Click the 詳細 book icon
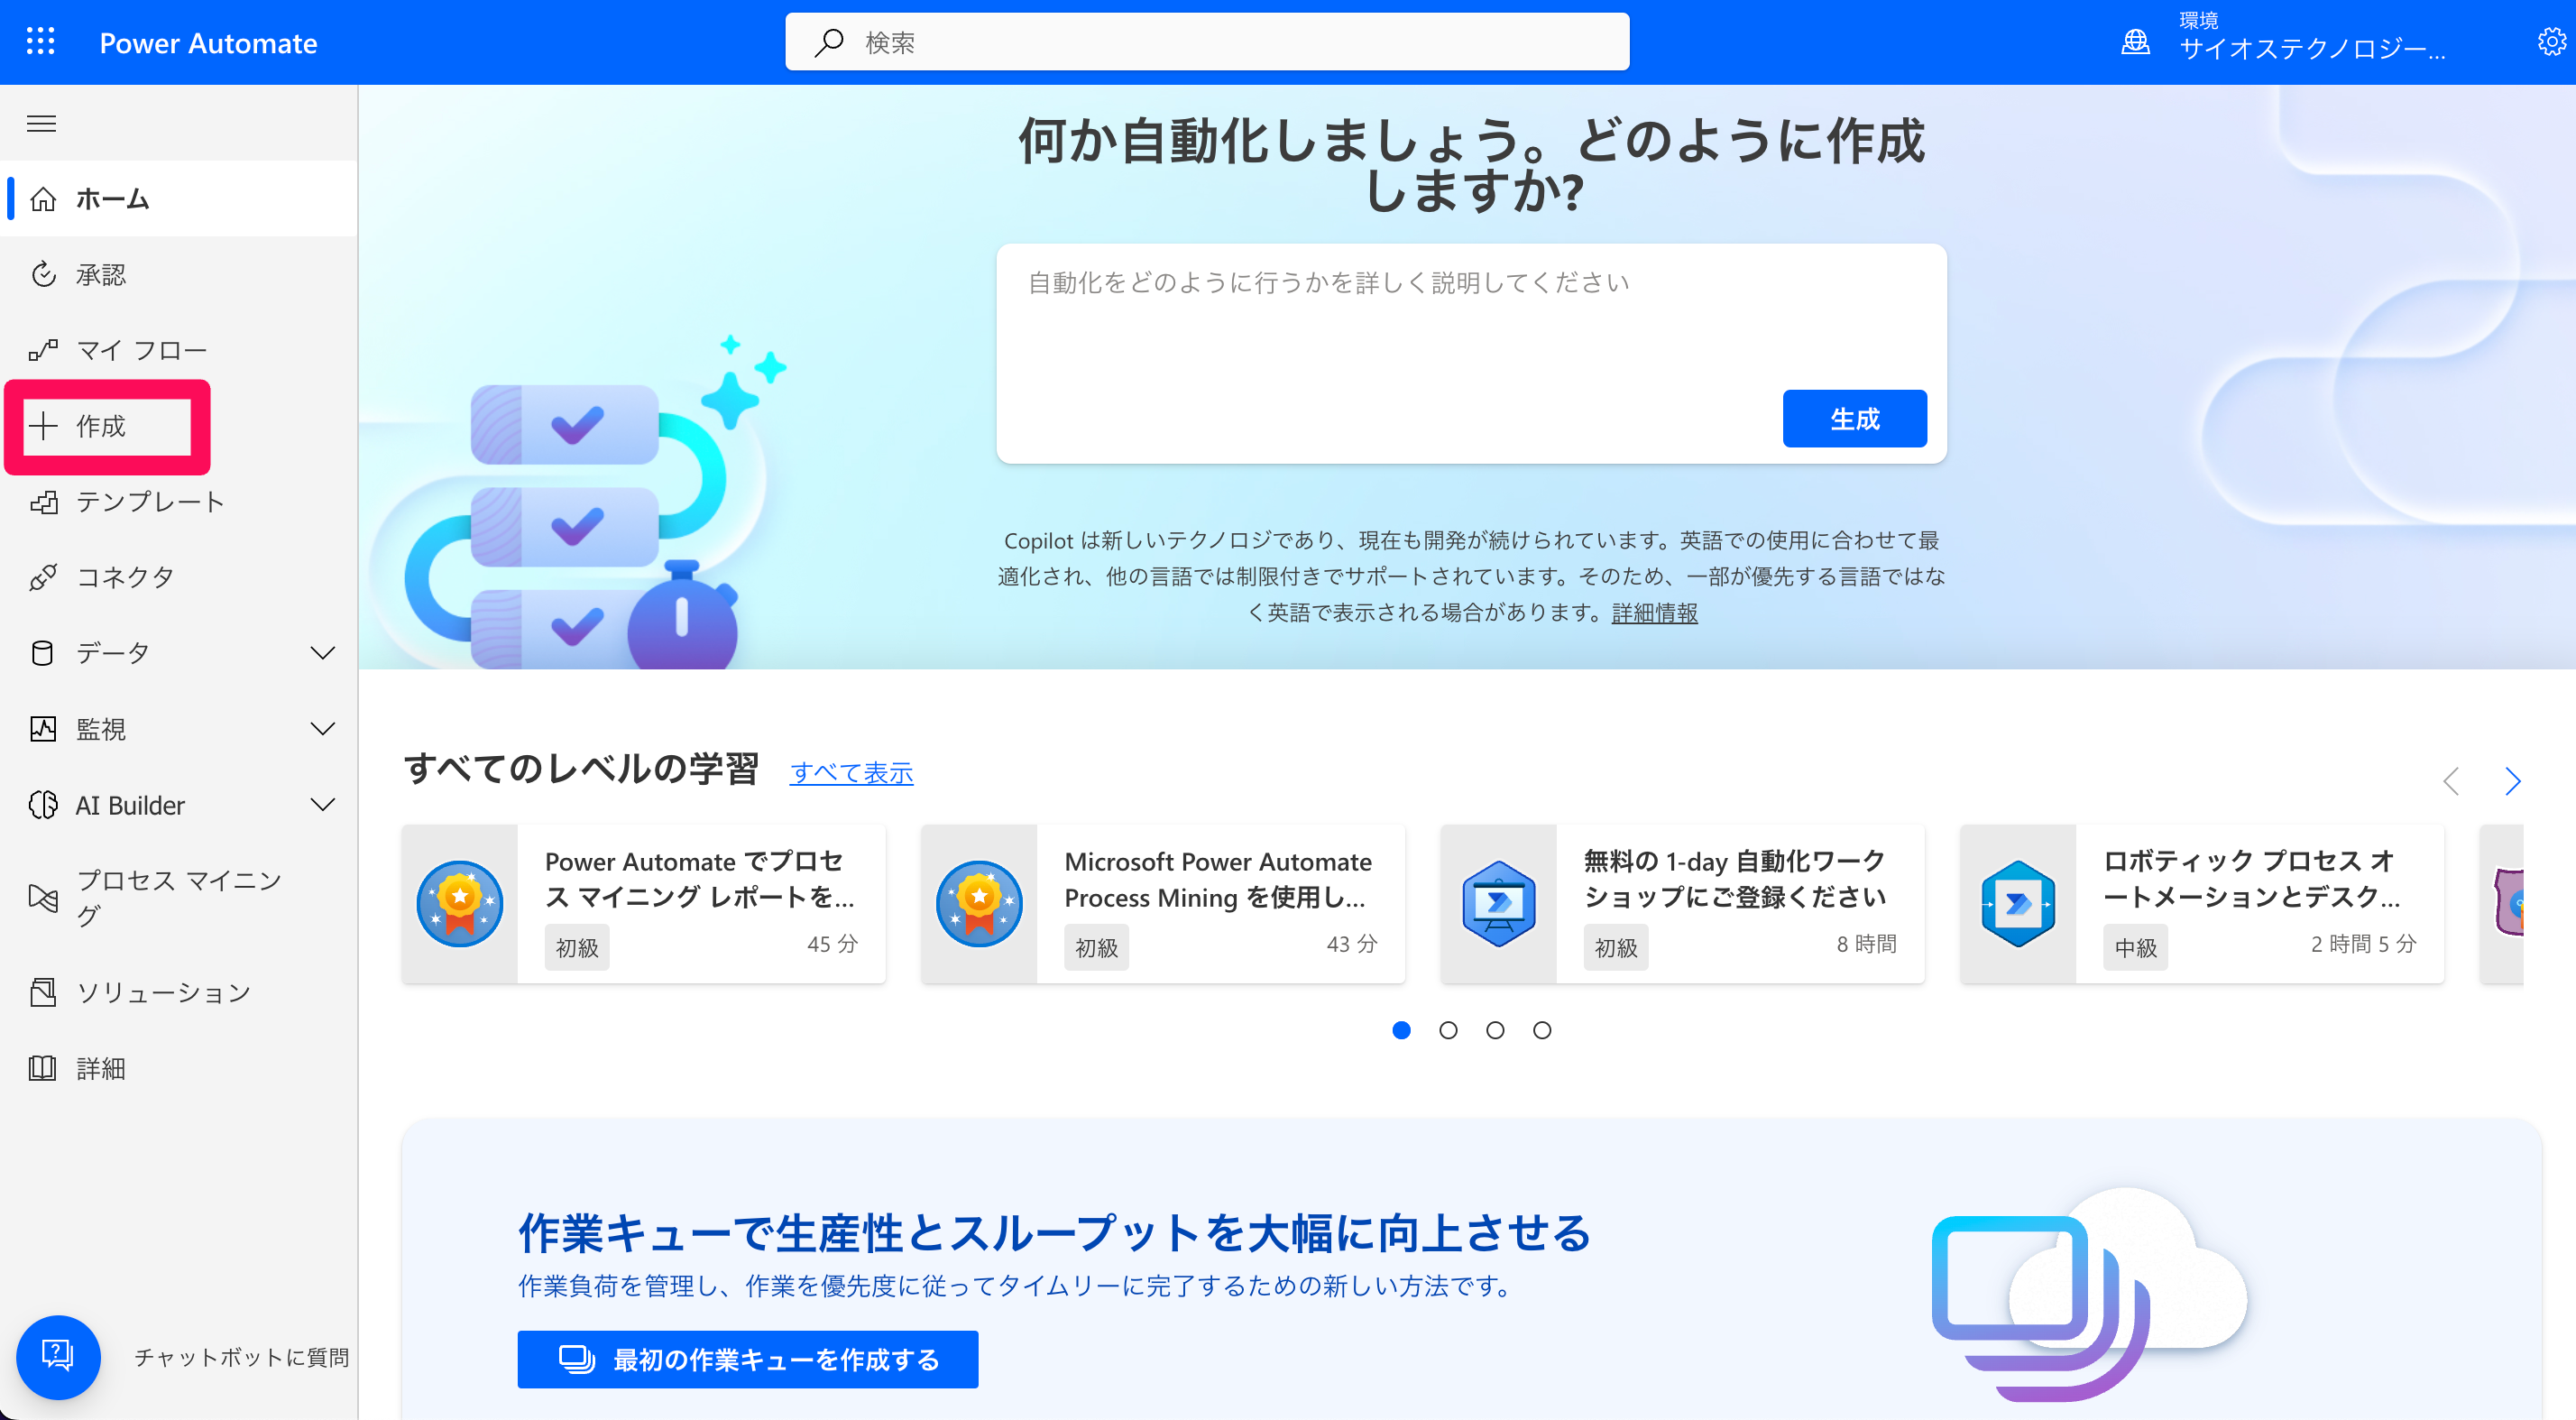 (x=43, y=1068)
